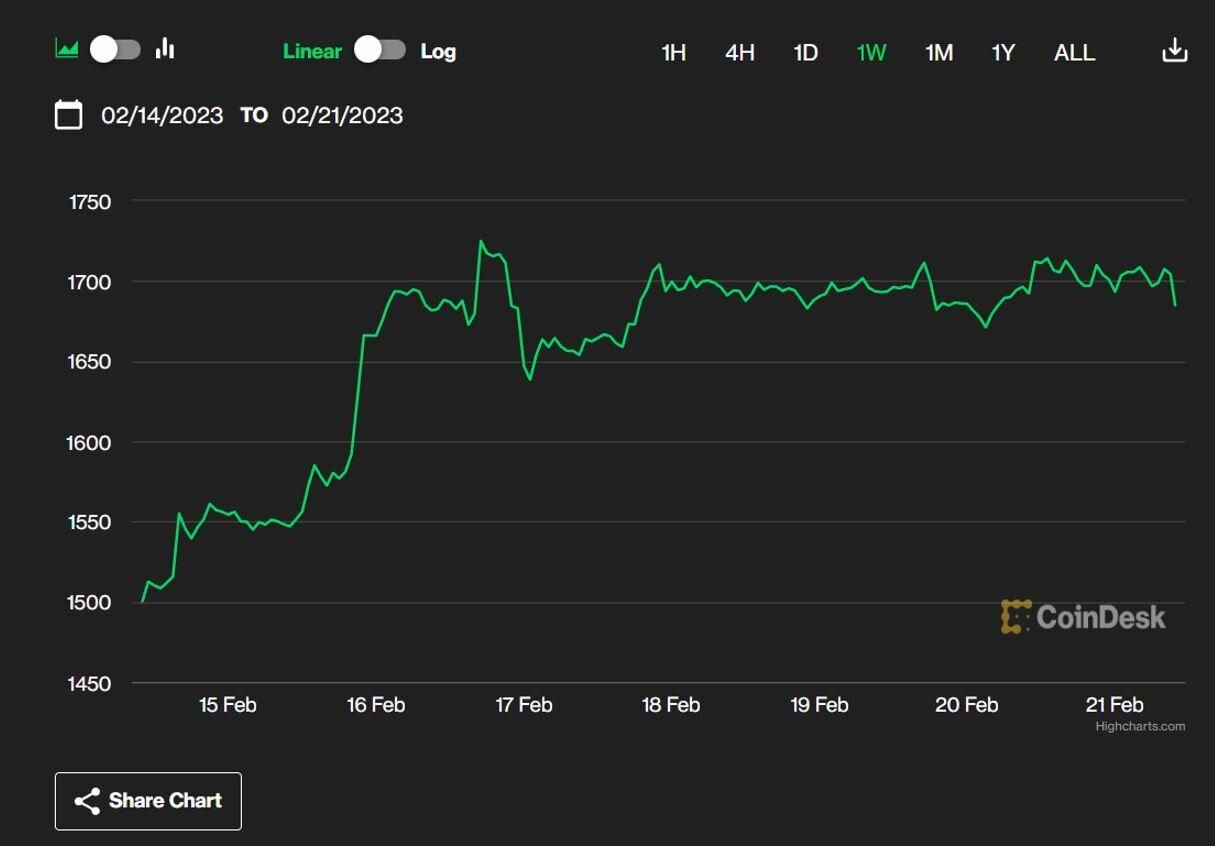Open the start date 02/14/2023 field

[162, 116]
